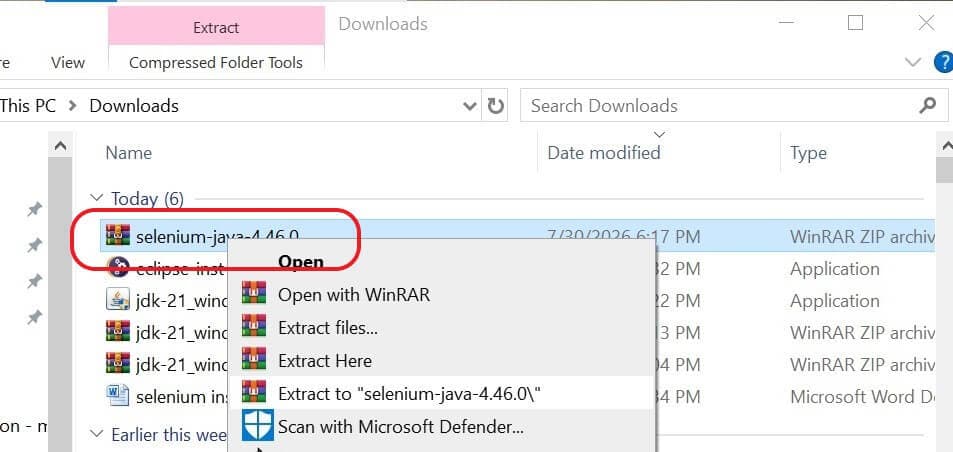Expand the ribbon with the chevron

[912, 62]
